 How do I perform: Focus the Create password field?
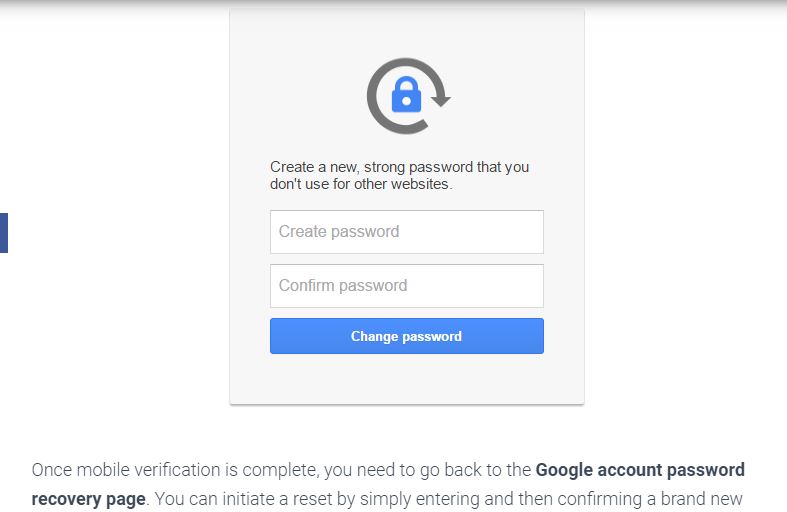406,232
